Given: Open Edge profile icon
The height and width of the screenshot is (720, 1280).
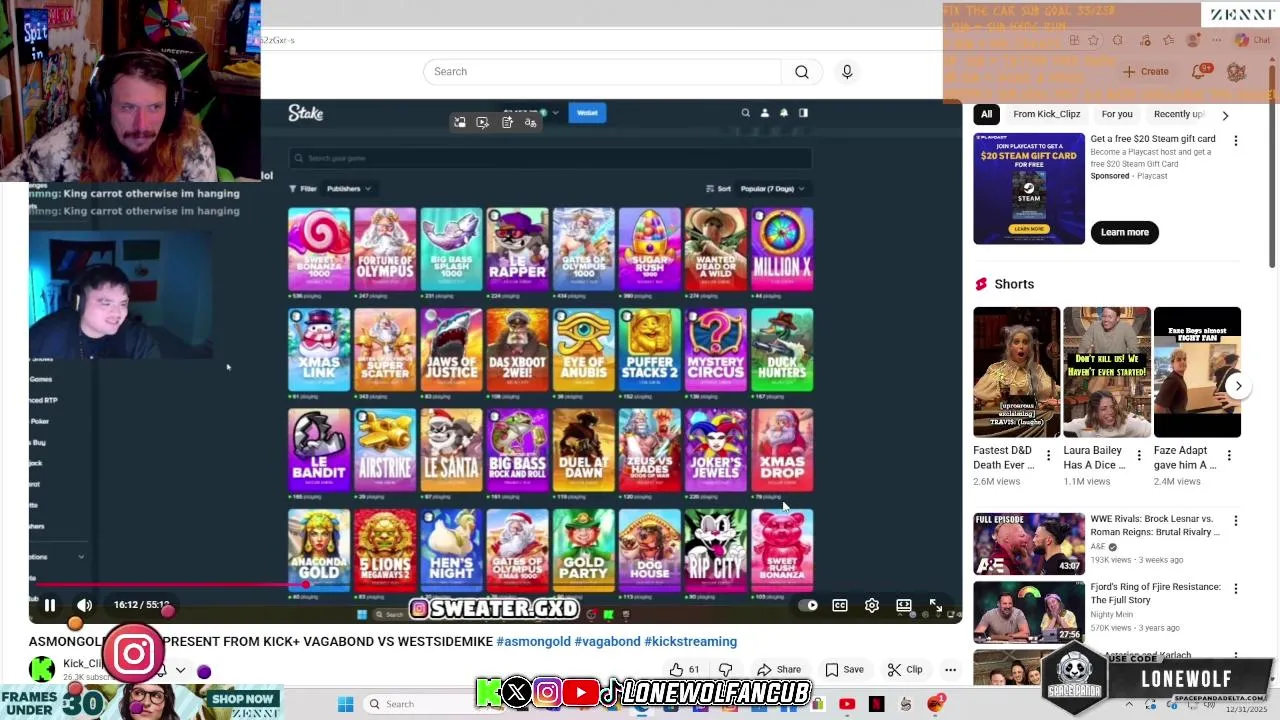Looking at the screenshot, I should point(1192,40).
